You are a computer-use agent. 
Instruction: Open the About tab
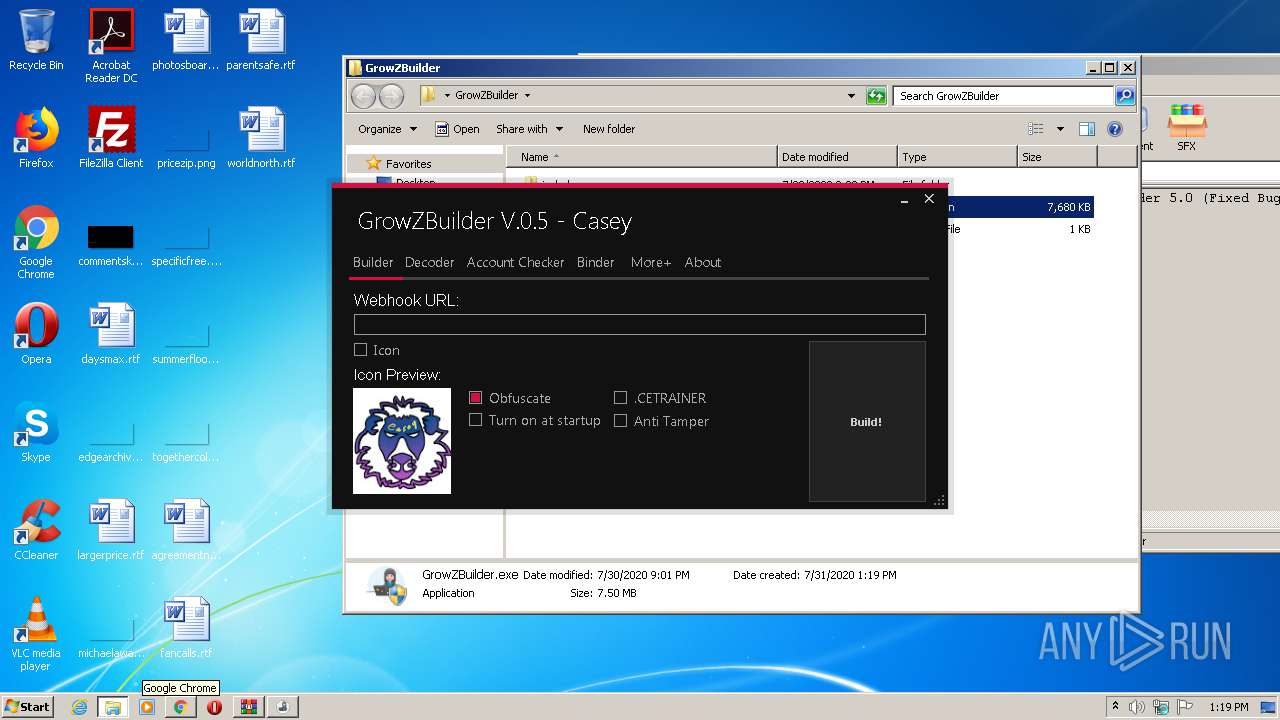click(x=703, y=262)
